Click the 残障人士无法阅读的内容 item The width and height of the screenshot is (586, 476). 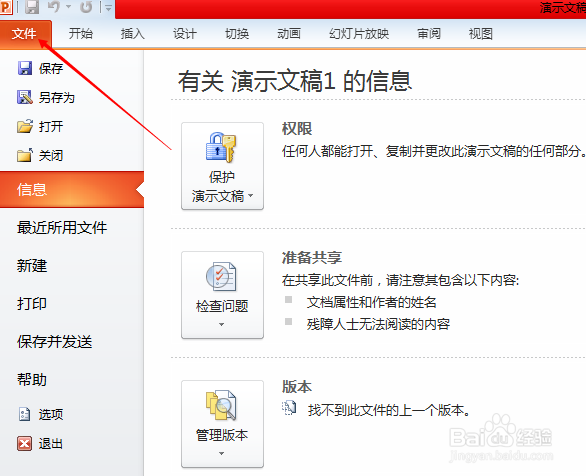tap(378, 324)
